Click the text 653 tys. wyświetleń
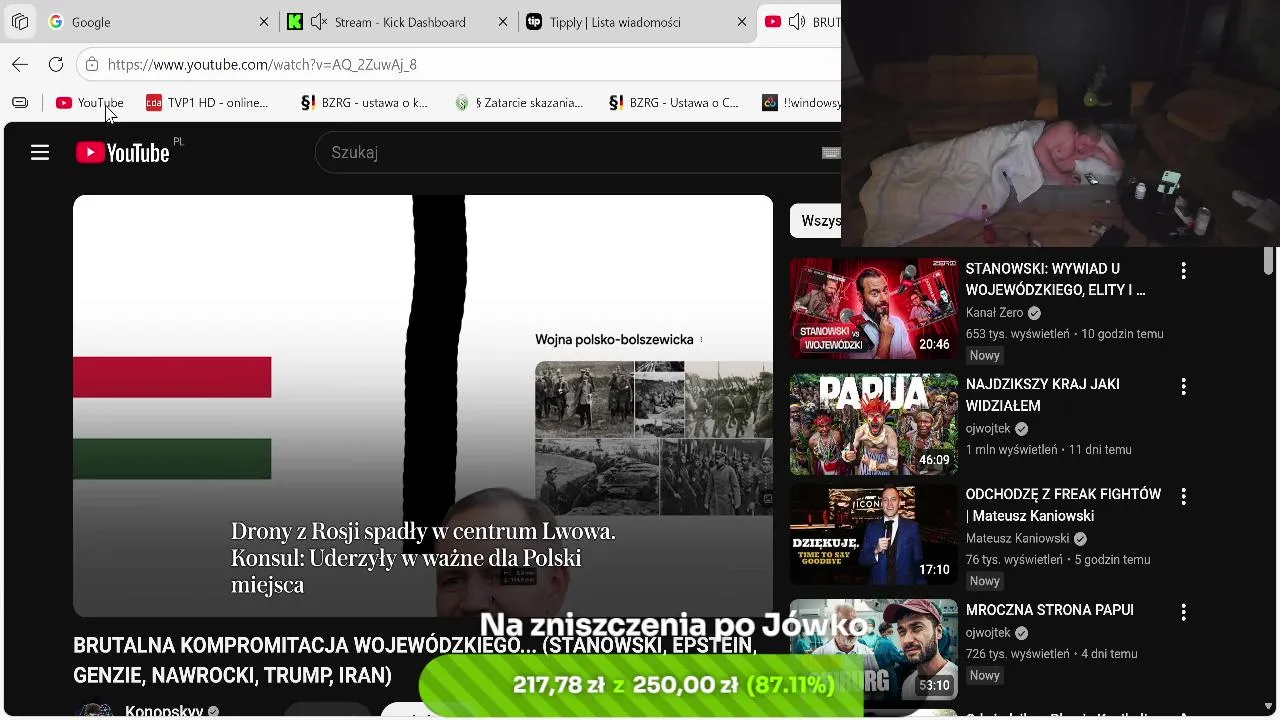This screenshot has width=1280, height=720. point(1018,334)
